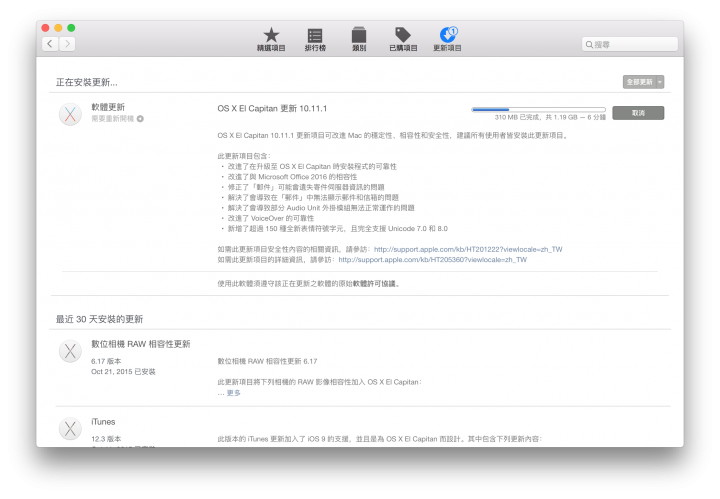Viewport: 720px width, 499px height.
Task: Click the 310 MB download status text
Action: click(550, 118)
